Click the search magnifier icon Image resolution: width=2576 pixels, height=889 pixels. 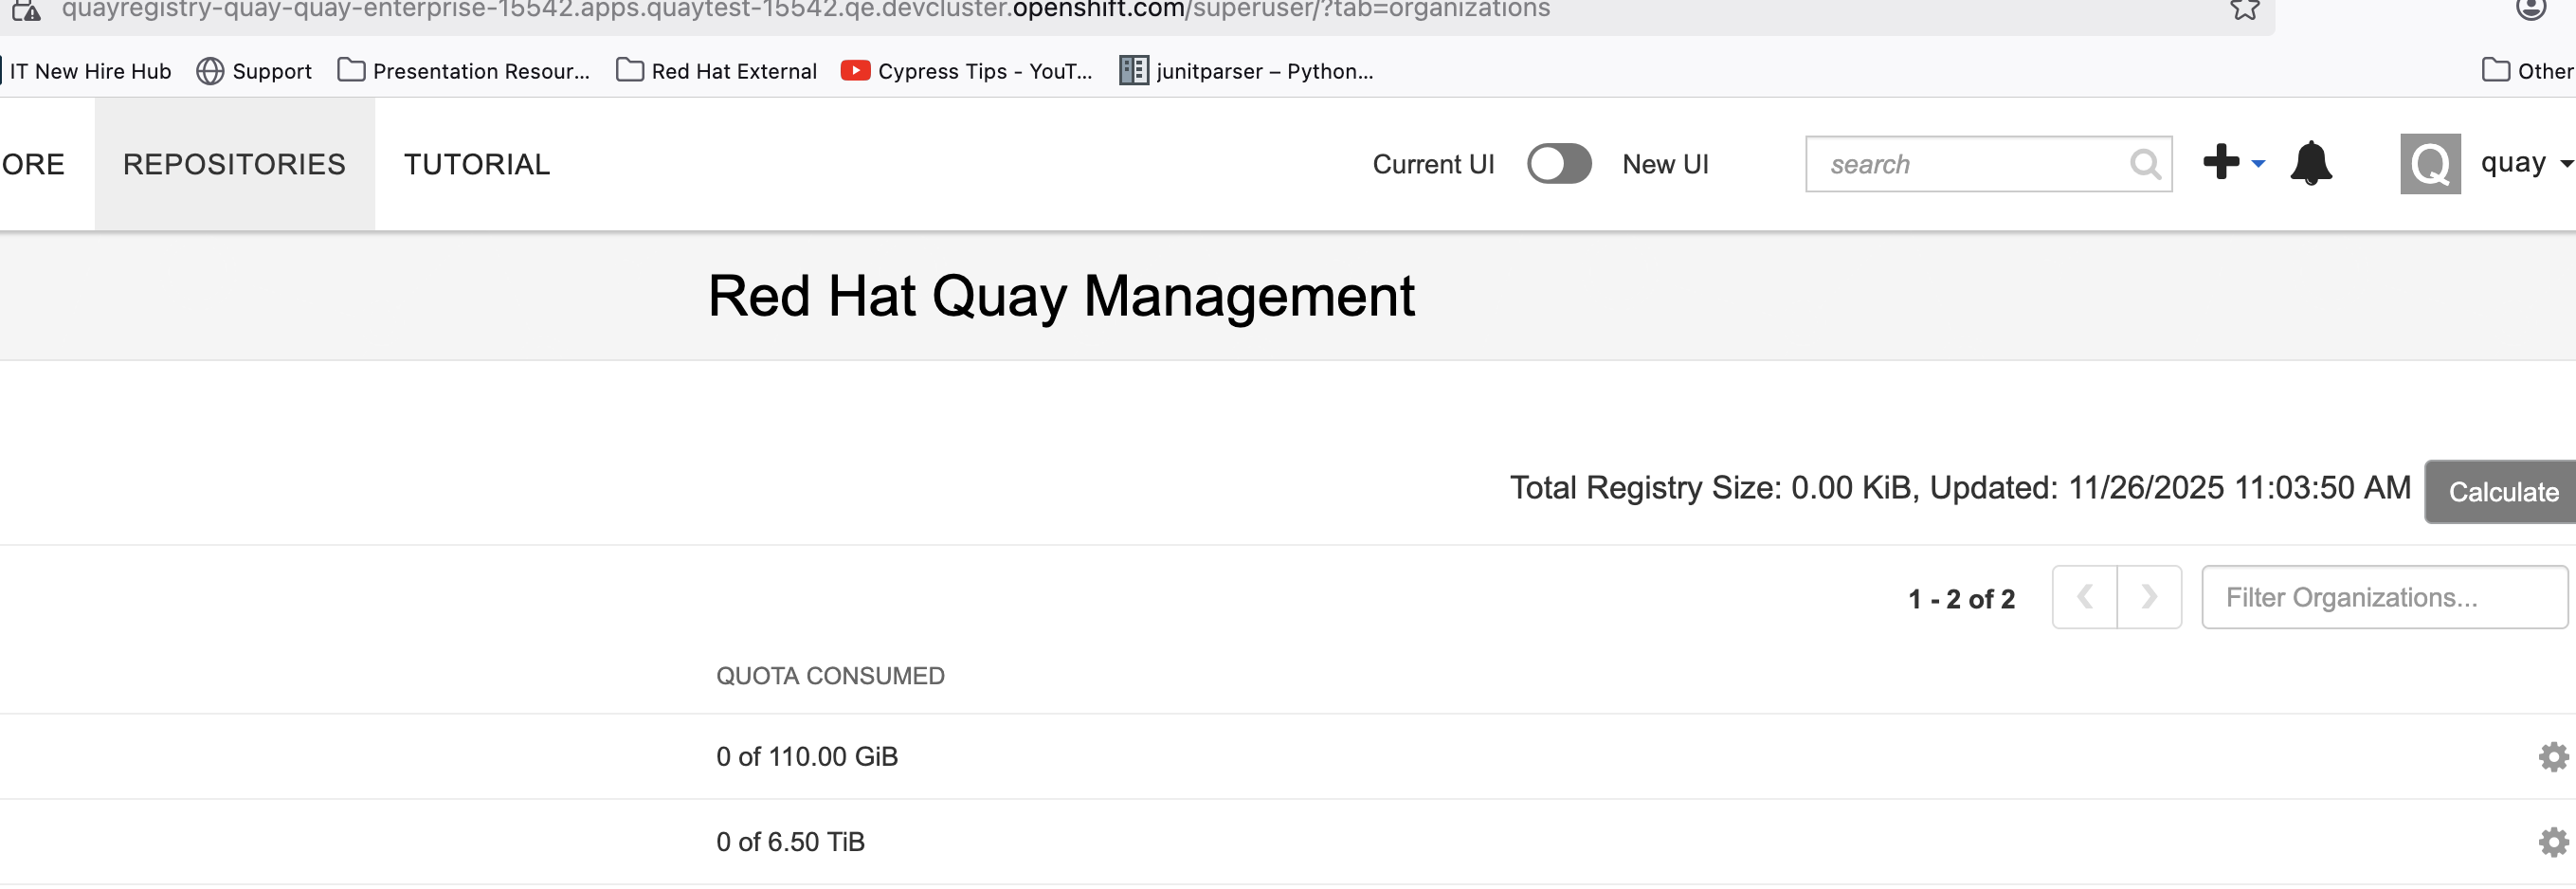2144,164
